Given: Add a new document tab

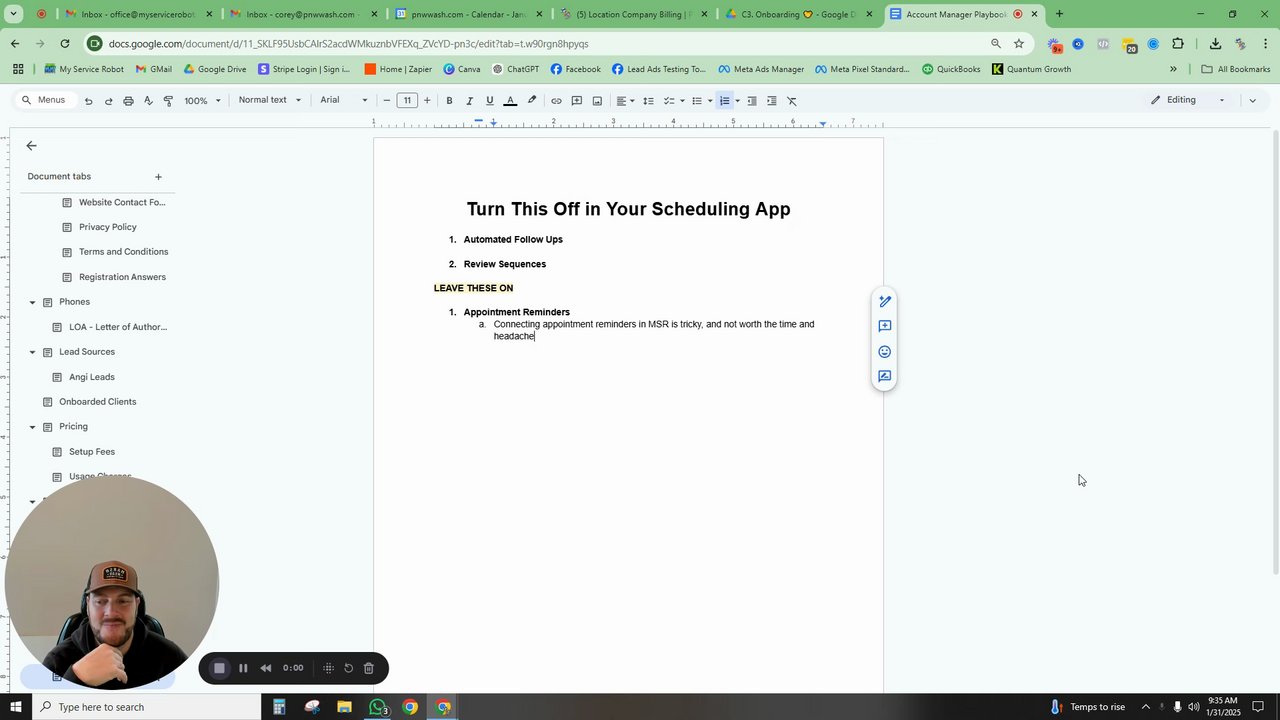Looking at the screenshot, I should 158,177.
